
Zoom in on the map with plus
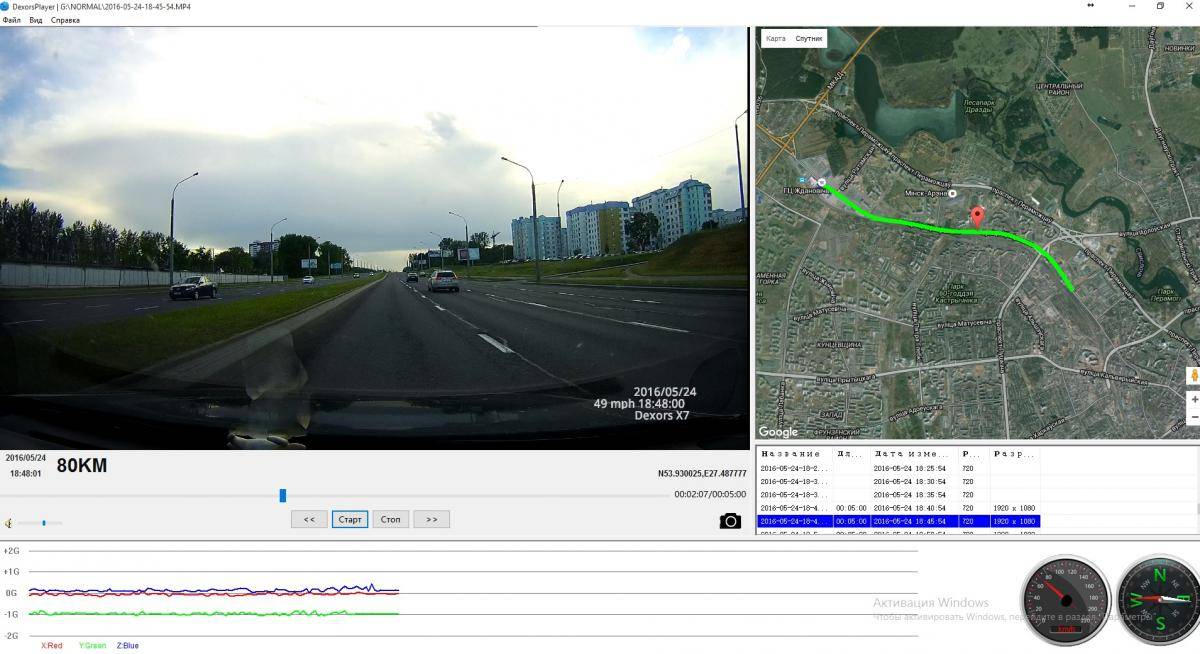(1193, 399)
